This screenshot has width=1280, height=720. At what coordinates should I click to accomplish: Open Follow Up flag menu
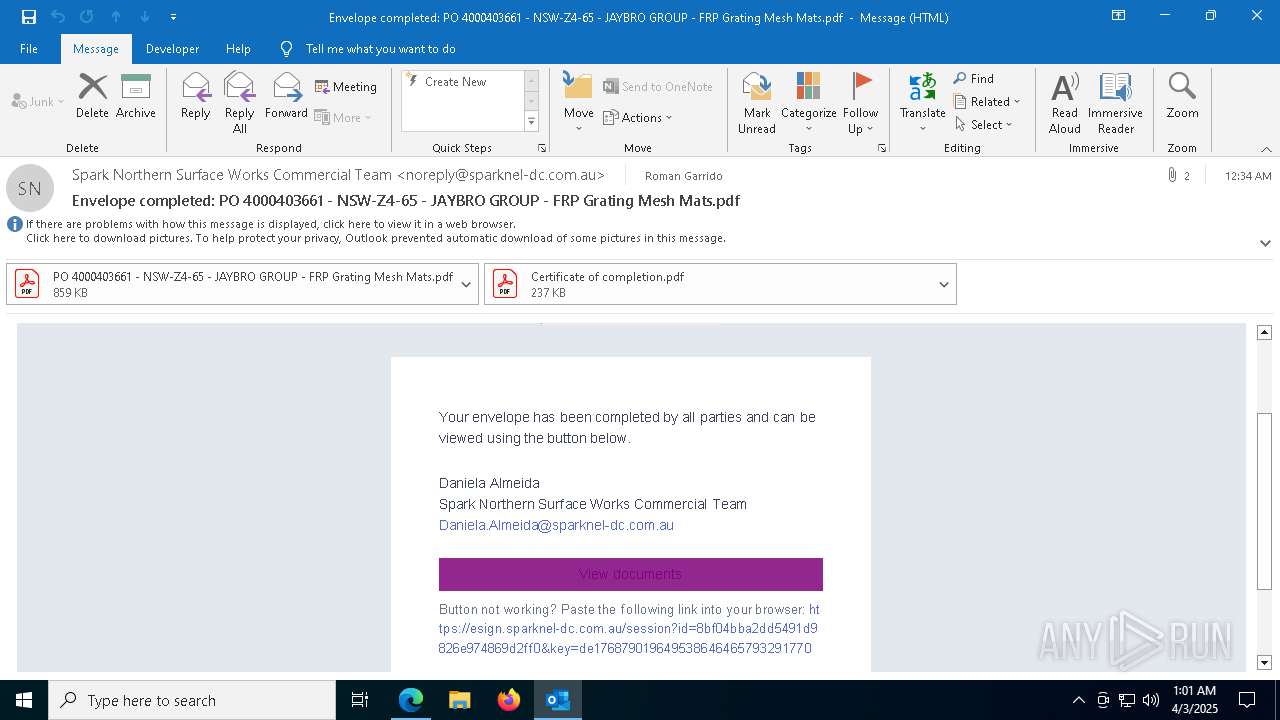860,103
